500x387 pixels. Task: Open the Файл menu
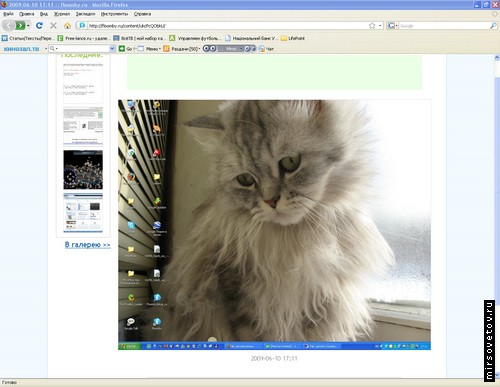pos(8,14)
